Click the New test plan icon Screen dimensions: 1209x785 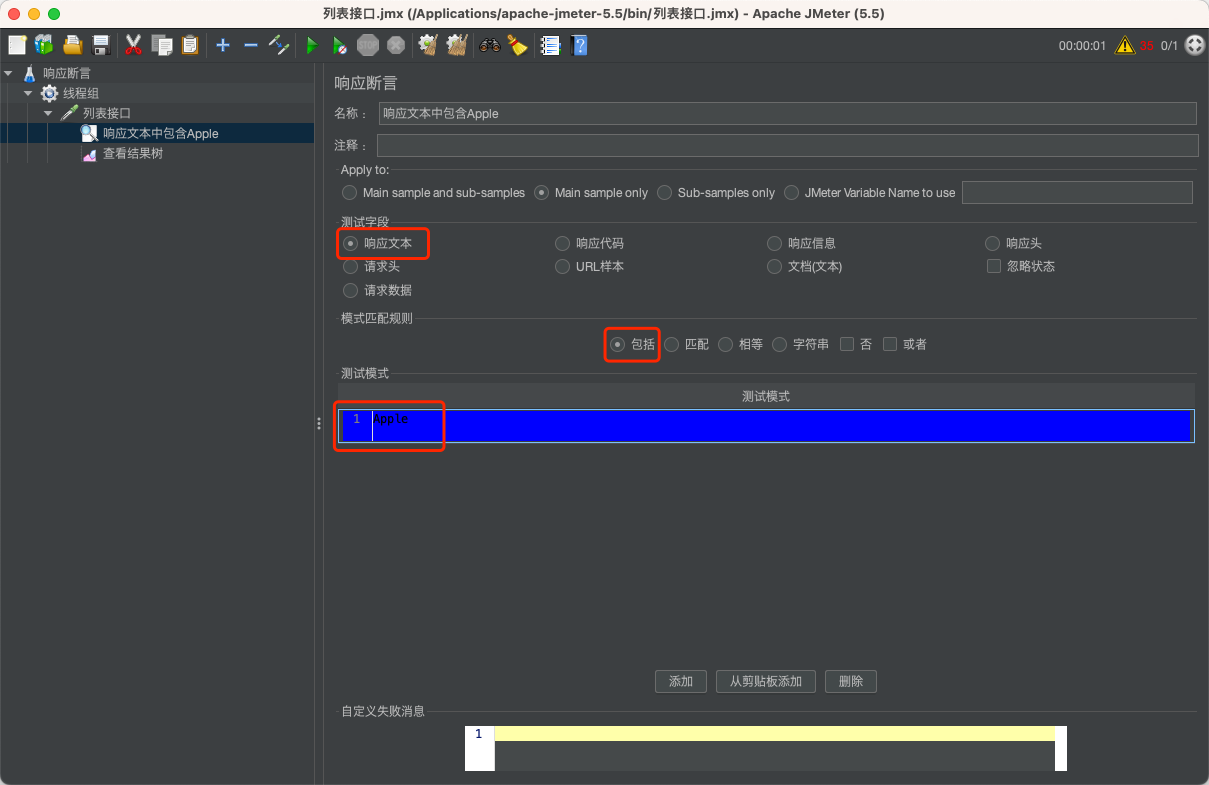point(17,45)
